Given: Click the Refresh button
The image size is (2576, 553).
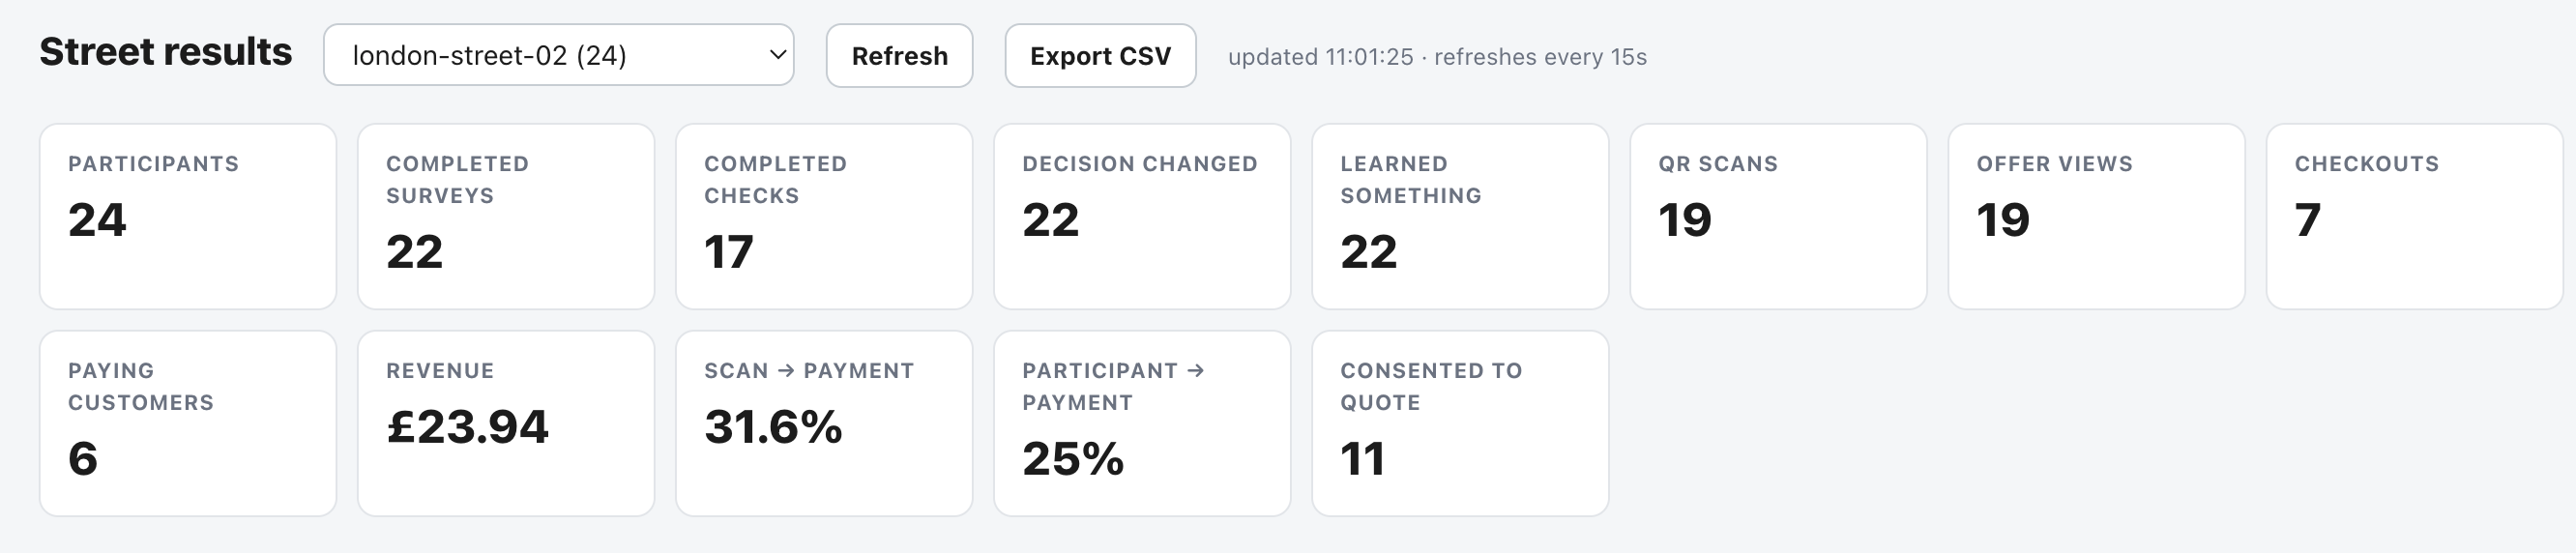Looking at the screenshot, I should 899,56.
